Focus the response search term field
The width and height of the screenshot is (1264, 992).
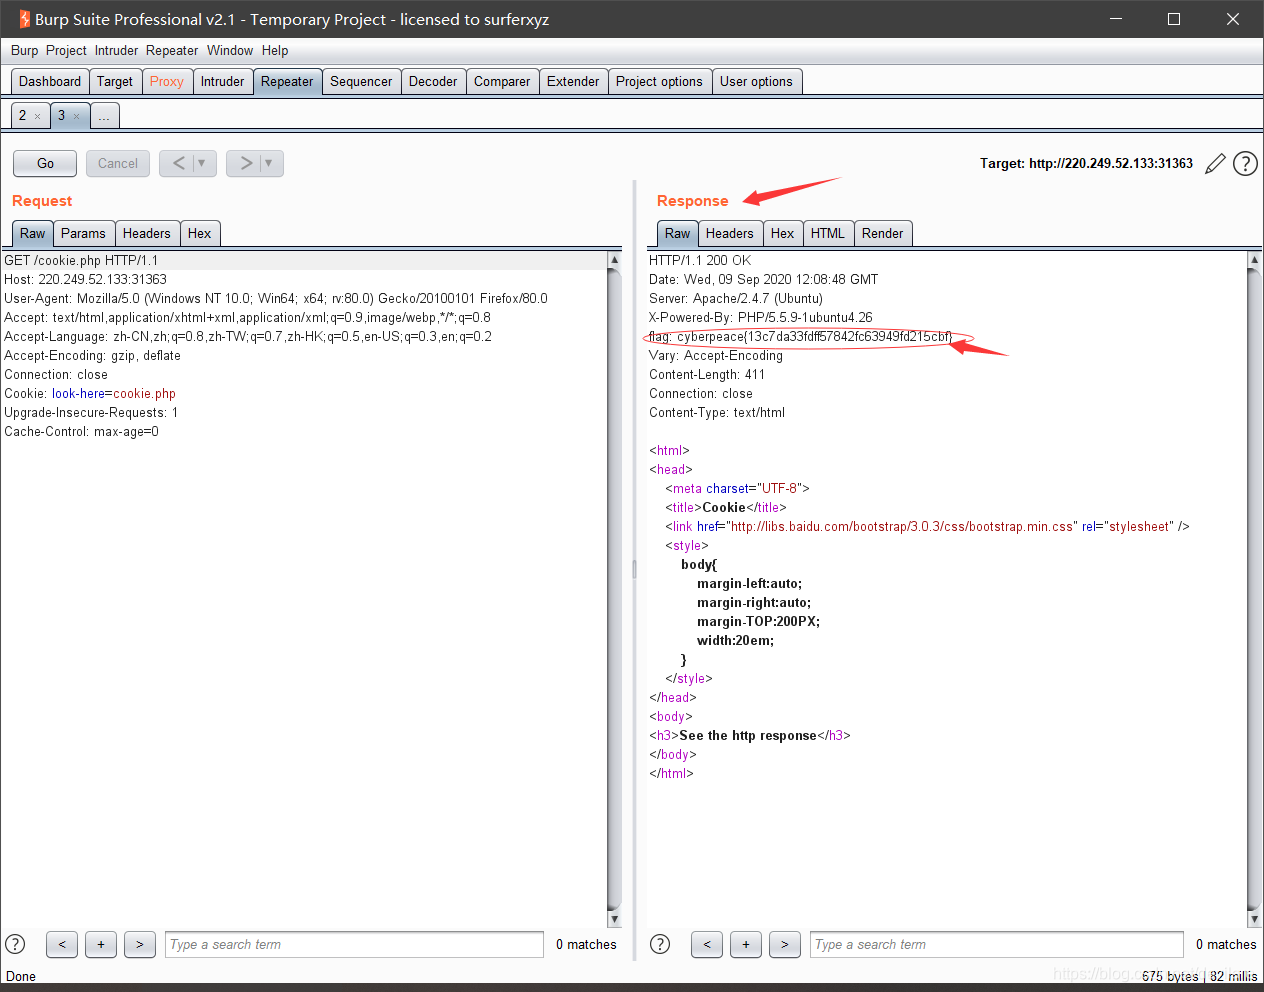coord(997,944)
